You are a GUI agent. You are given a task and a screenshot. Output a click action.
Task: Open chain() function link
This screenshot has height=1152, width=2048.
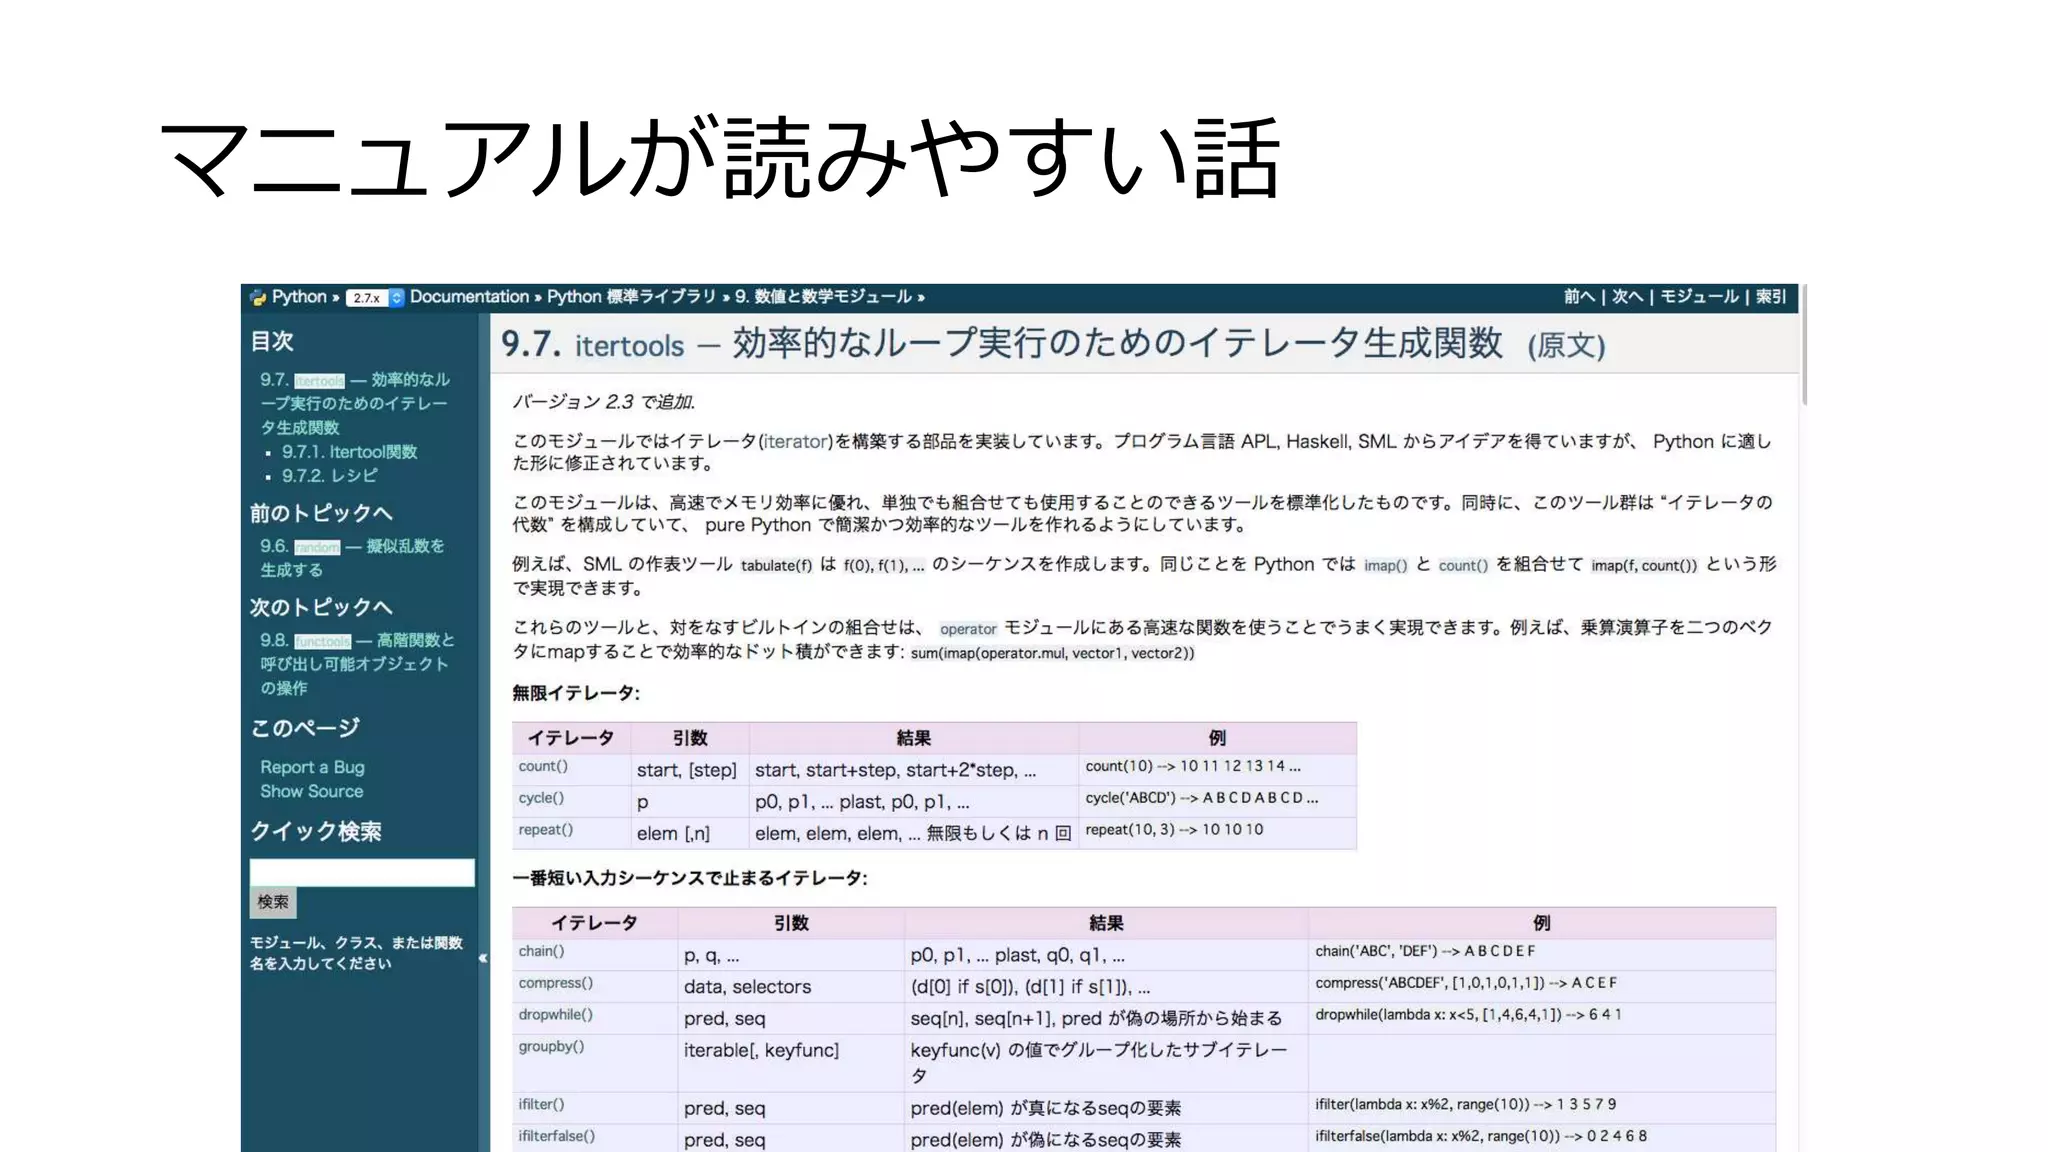(x=541, y=952)
